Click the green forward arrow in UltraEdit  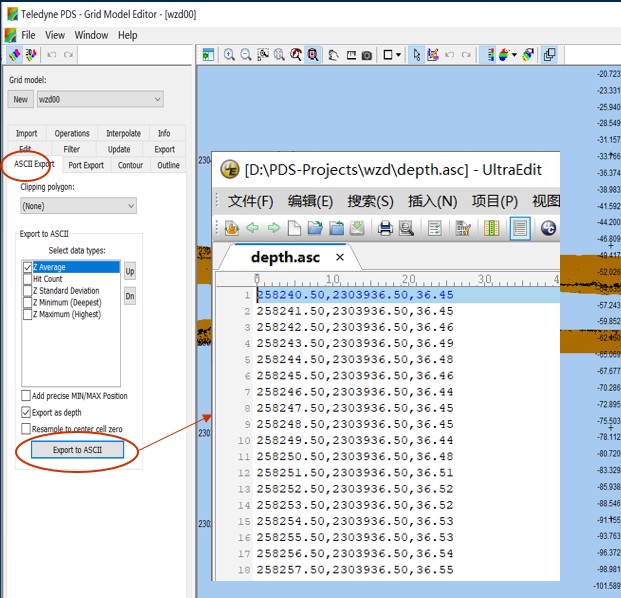[274, 228]
